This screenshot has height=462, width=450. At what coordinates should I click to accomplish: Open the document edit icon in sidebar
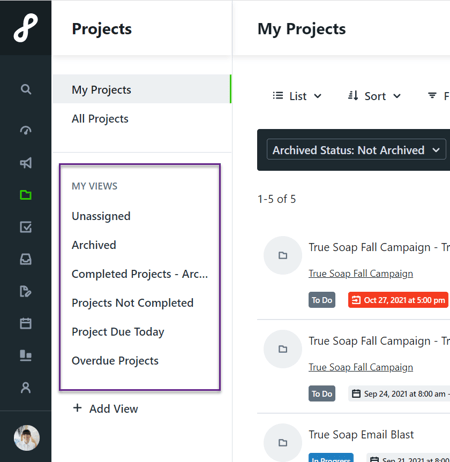coord(26,291)
